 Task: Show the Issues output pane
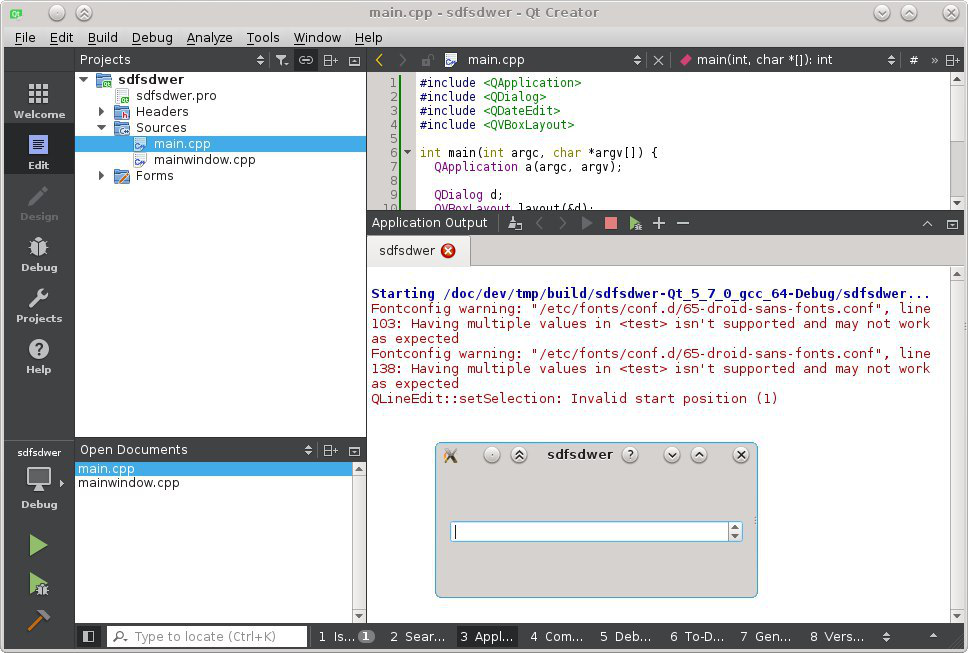346,637
